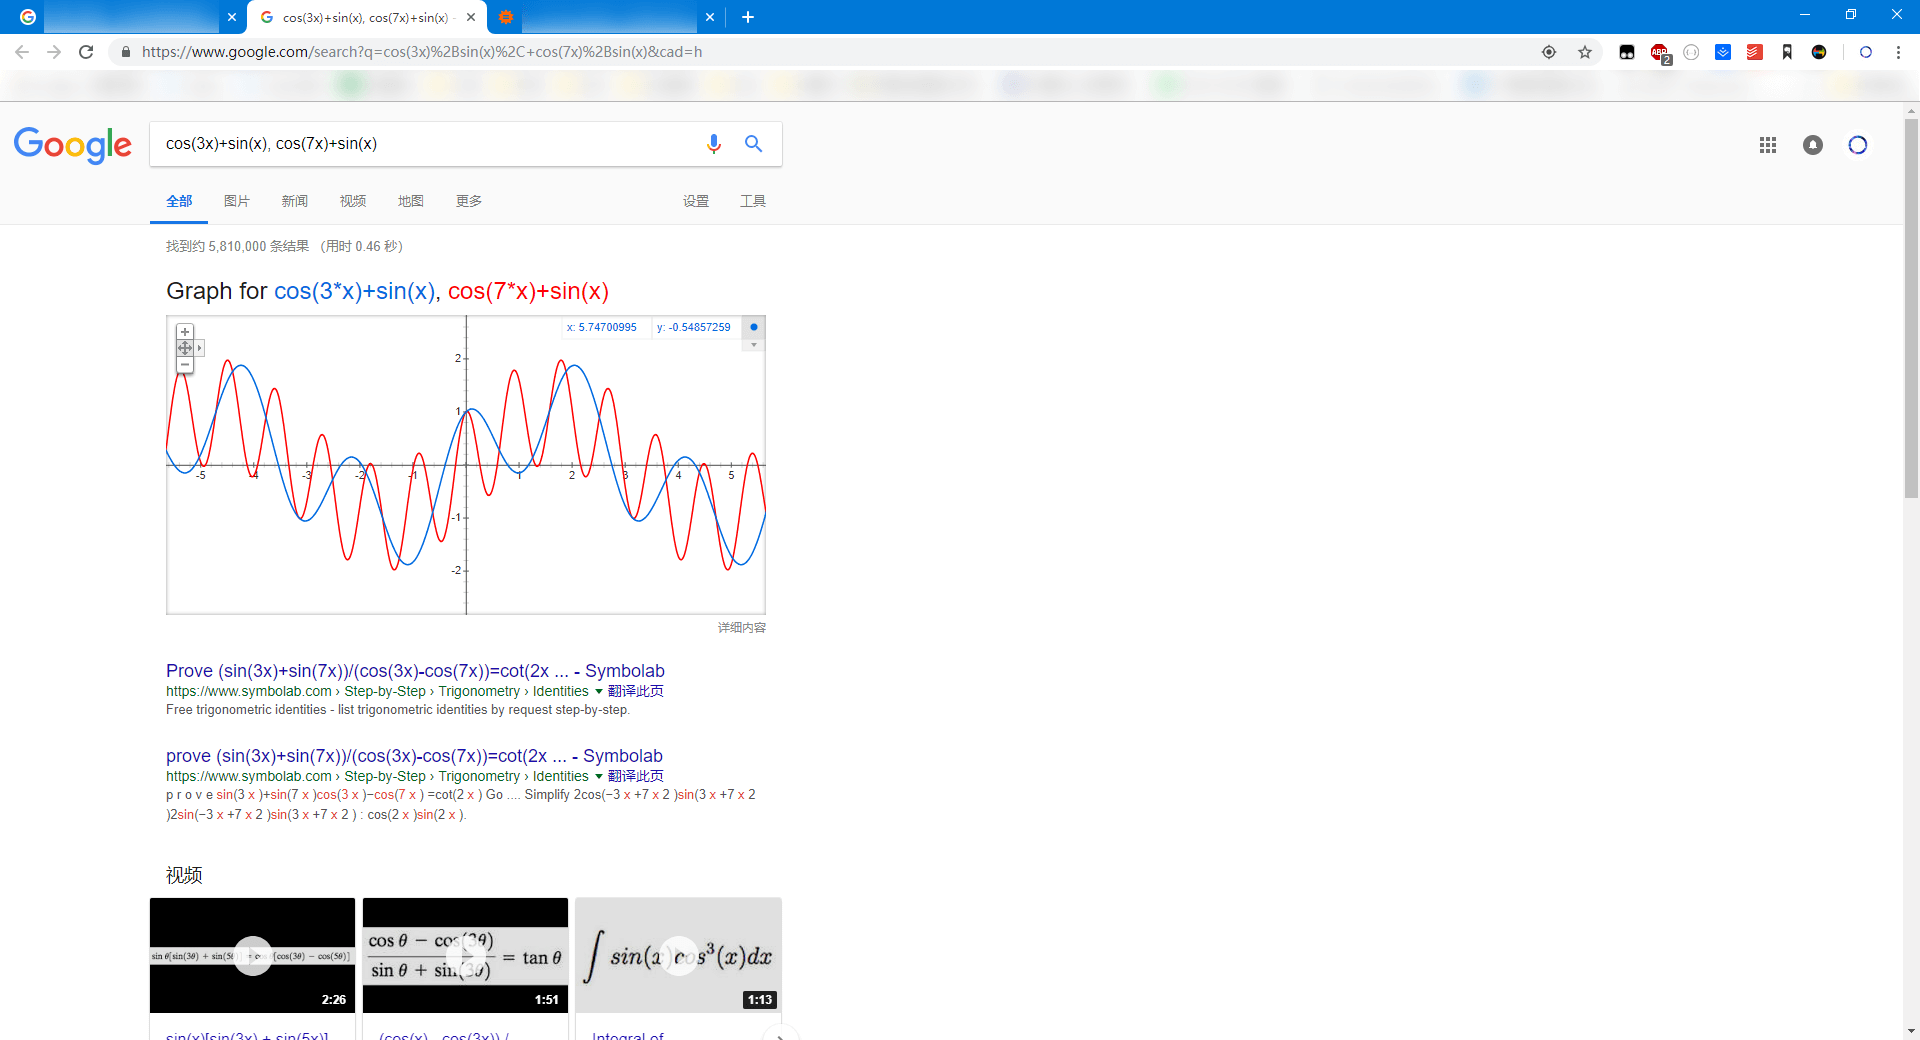The width and height of the screenshot is (1920, 1040).
Task: Bookmark this page with the star icon
Action: click(1584, 52)
